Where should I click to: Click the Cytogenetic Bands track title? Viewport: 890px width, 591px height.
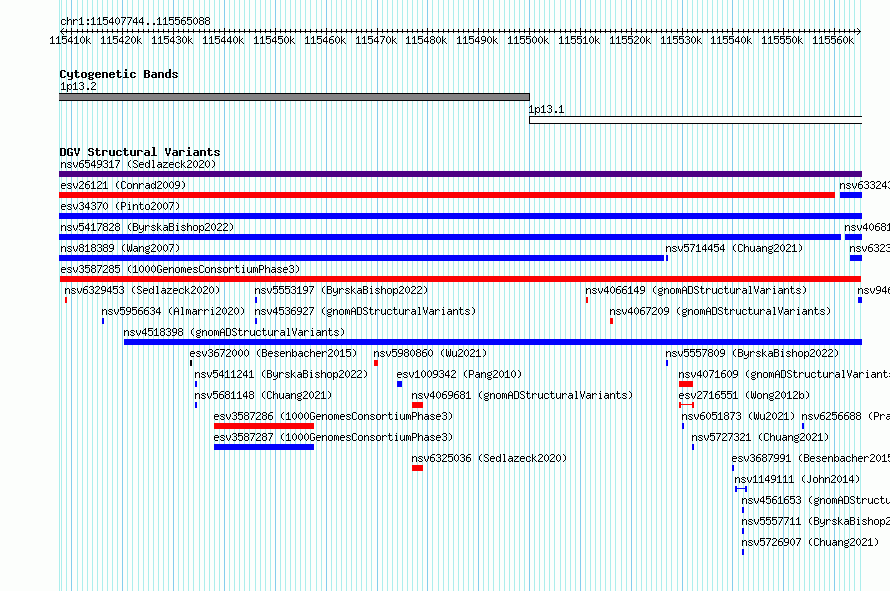click(x=119, y=74)
